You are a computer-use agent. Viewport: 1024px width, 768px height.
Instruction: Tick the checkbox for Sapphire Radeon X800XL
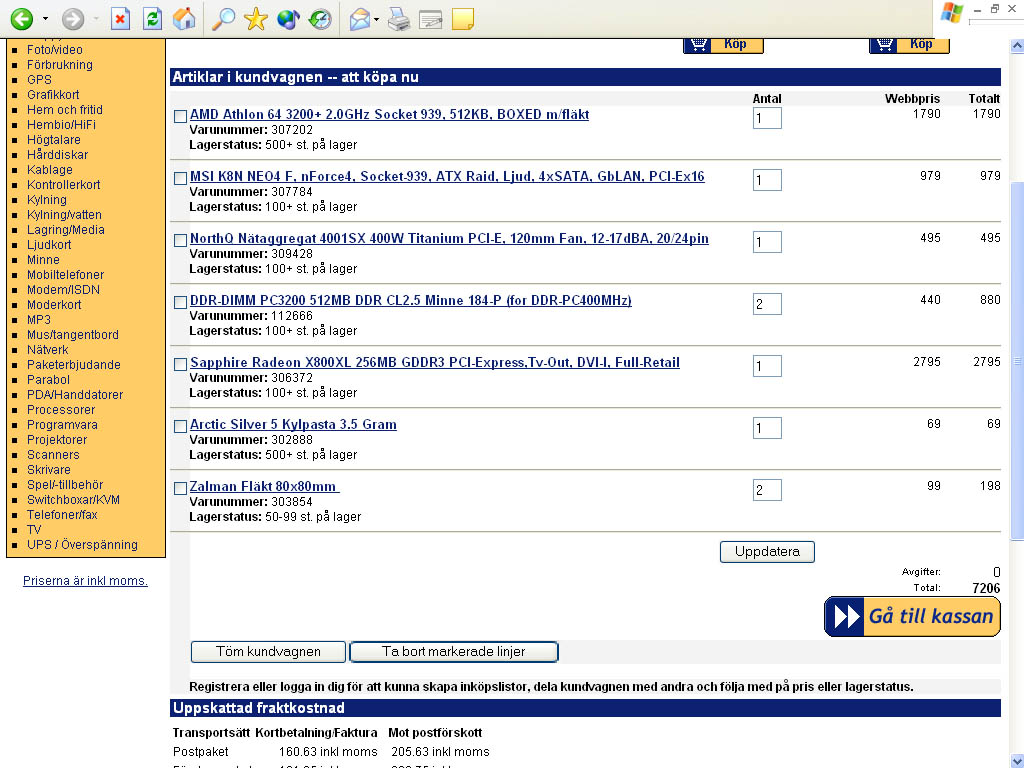tap(181, 364)
